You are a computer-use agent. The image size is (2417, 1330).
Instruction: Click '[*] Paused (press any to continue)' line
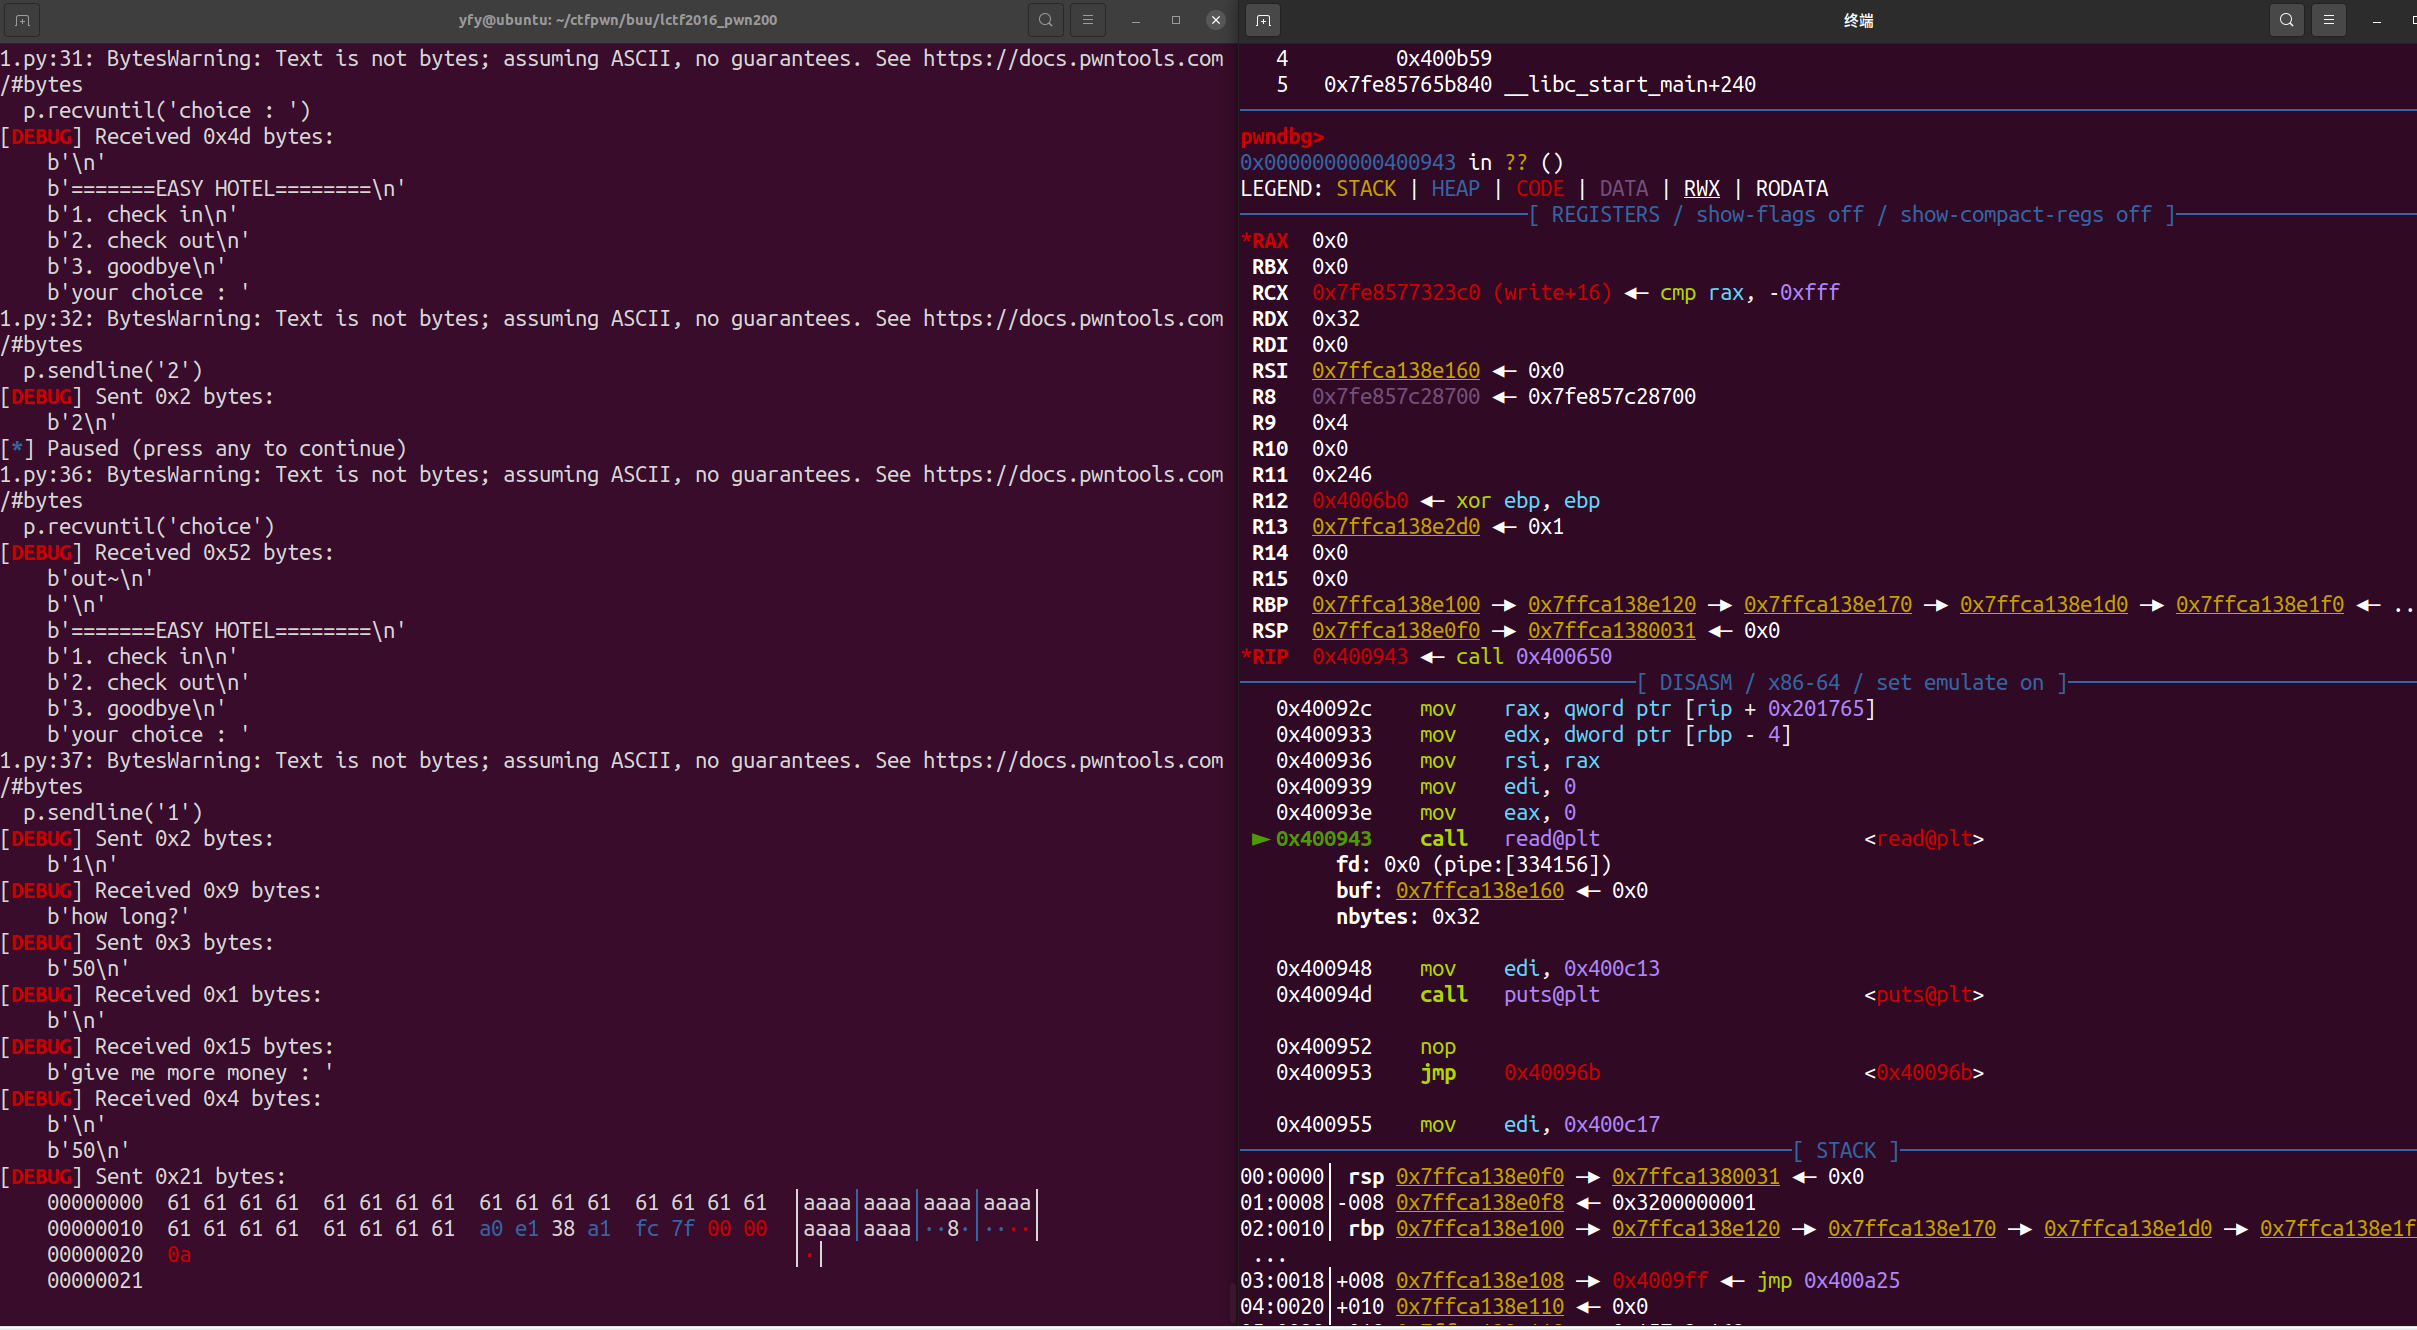point(203,449)
